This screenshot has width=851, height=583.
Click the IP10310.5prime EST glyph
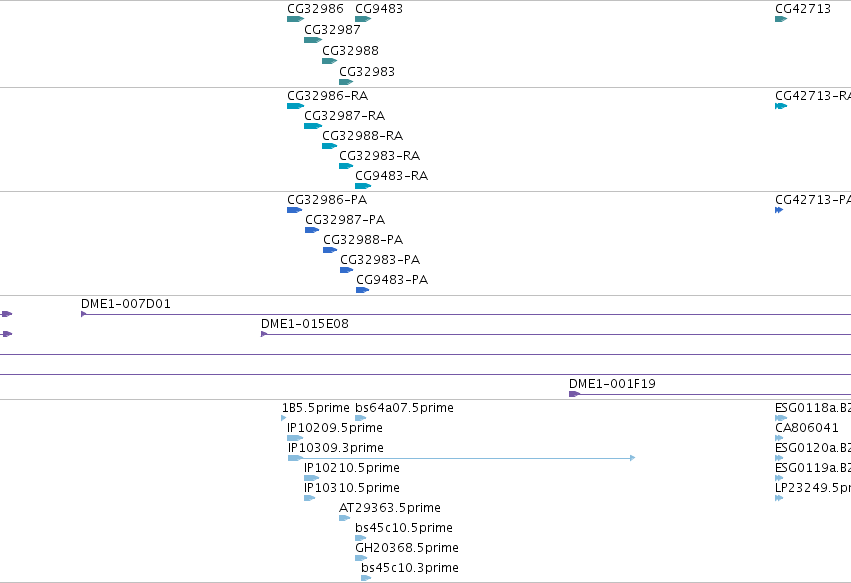click(309, 498)
